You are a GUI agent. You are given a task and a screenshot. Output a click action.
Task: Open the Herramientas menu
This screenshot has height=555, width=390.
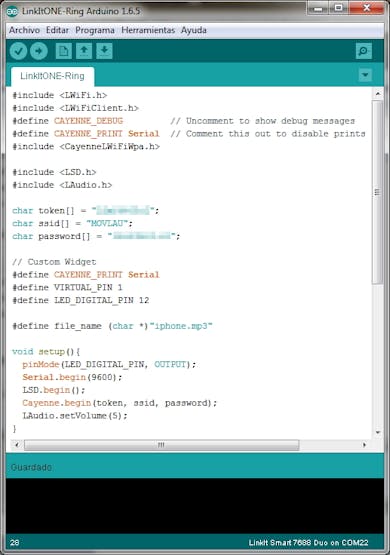pyautogui.click(x=148, y=30)
